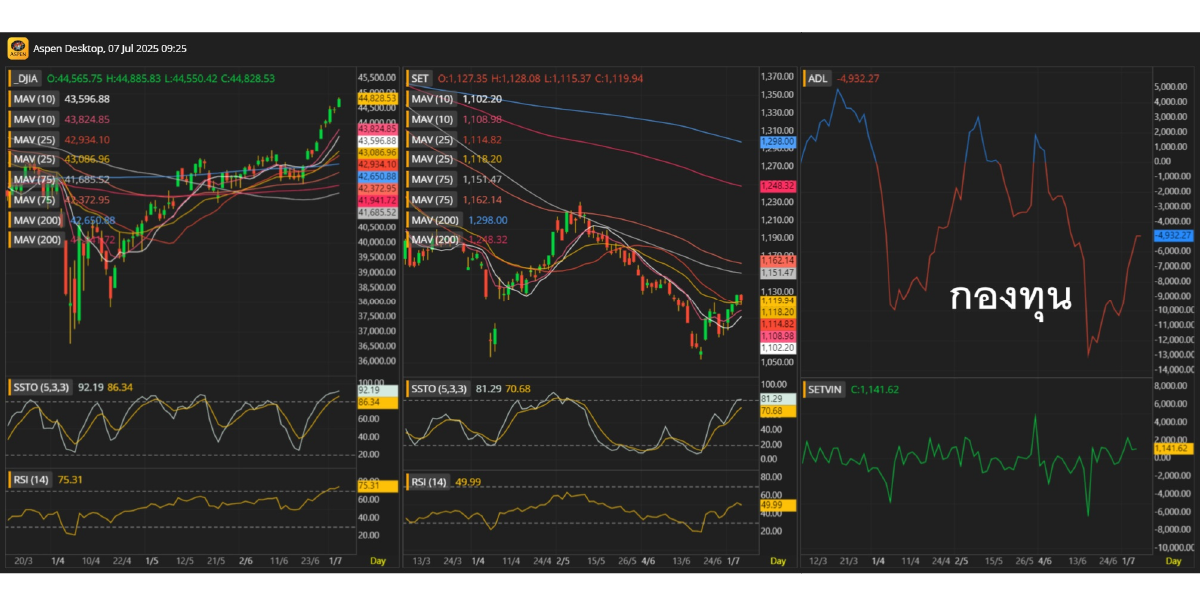The image size is (1200, 600).
Task: Select SSTO (5,3,3) label showing 81.29
Action: coord(439,387)
